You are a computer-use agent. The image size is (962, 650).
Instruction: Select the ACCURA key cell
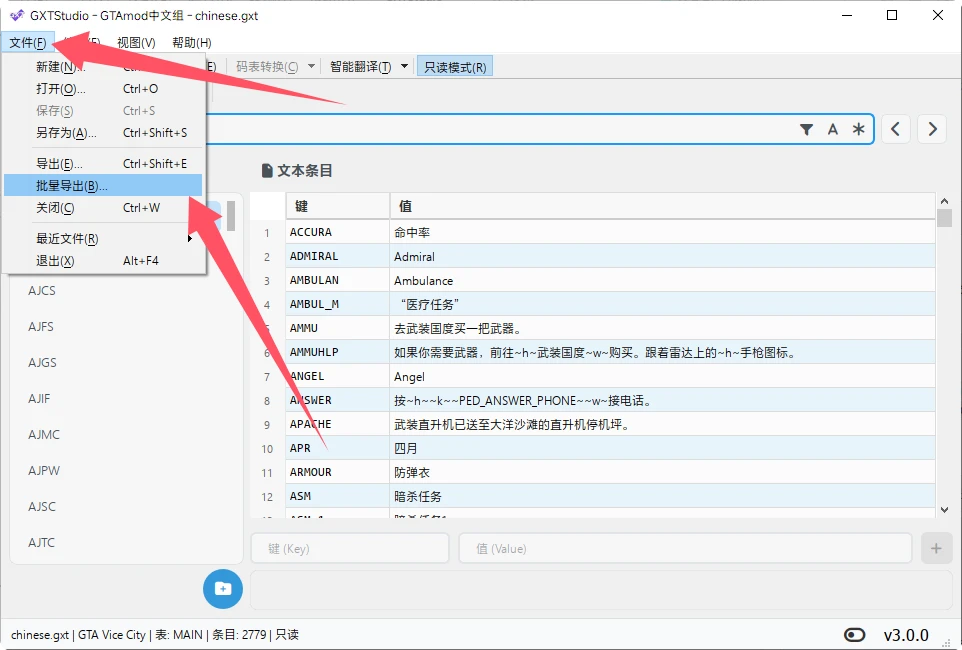(337, 232)
